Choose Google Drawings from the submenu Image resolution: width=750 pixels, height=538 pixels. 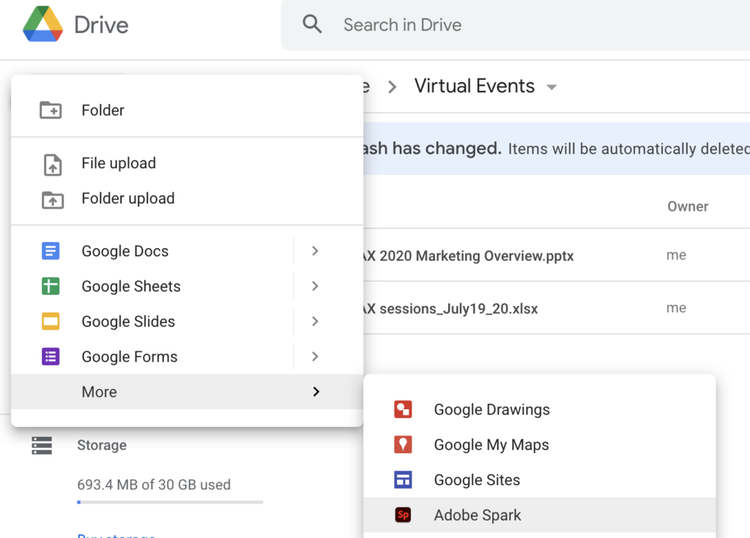point(491,409)
